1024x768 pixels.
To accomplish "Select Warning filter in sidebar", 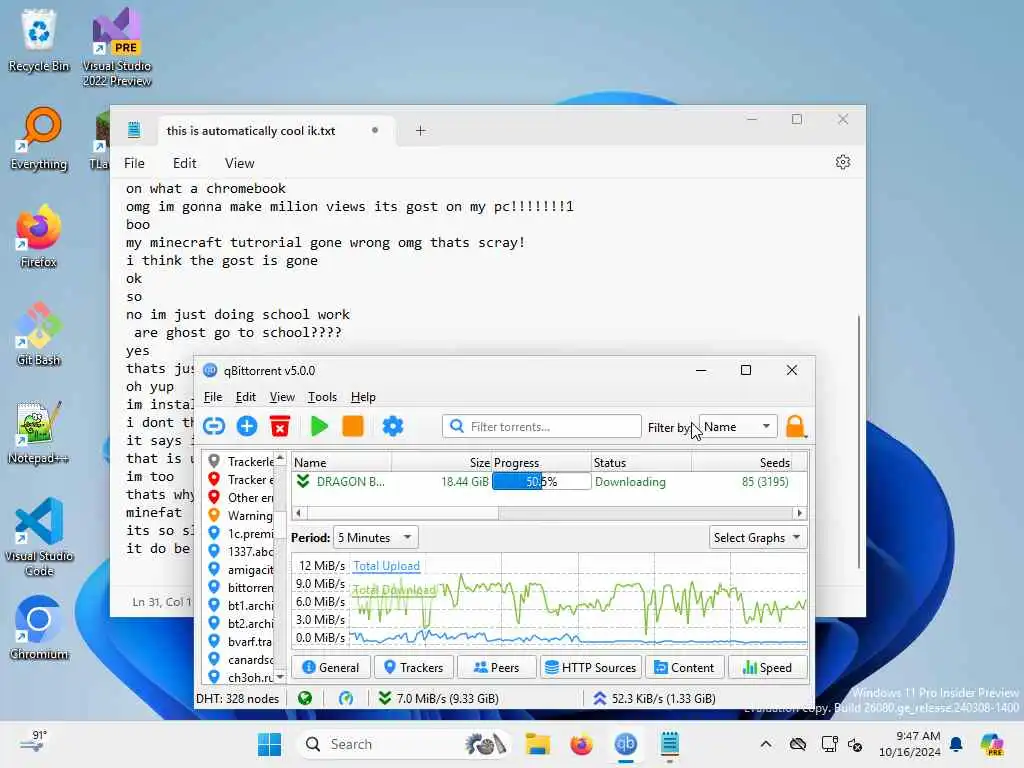I will point(241,515).
